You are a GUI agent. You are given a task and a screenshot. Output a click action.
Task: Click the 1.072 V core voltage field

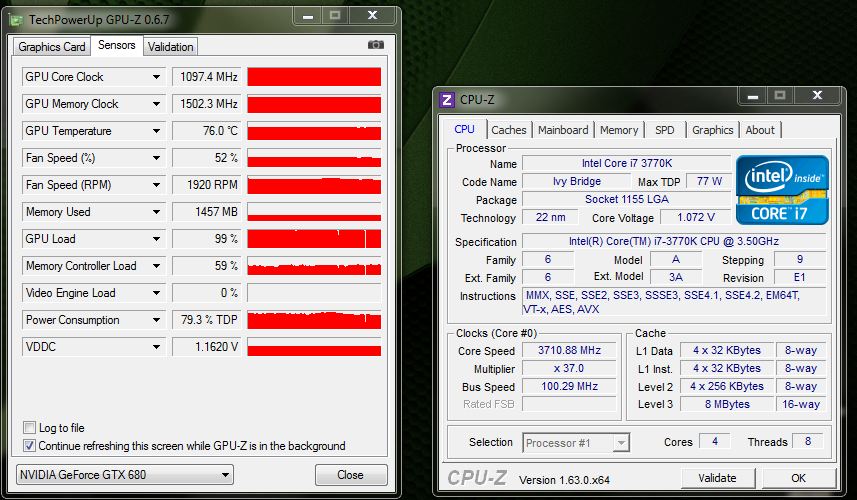[695, 217]
